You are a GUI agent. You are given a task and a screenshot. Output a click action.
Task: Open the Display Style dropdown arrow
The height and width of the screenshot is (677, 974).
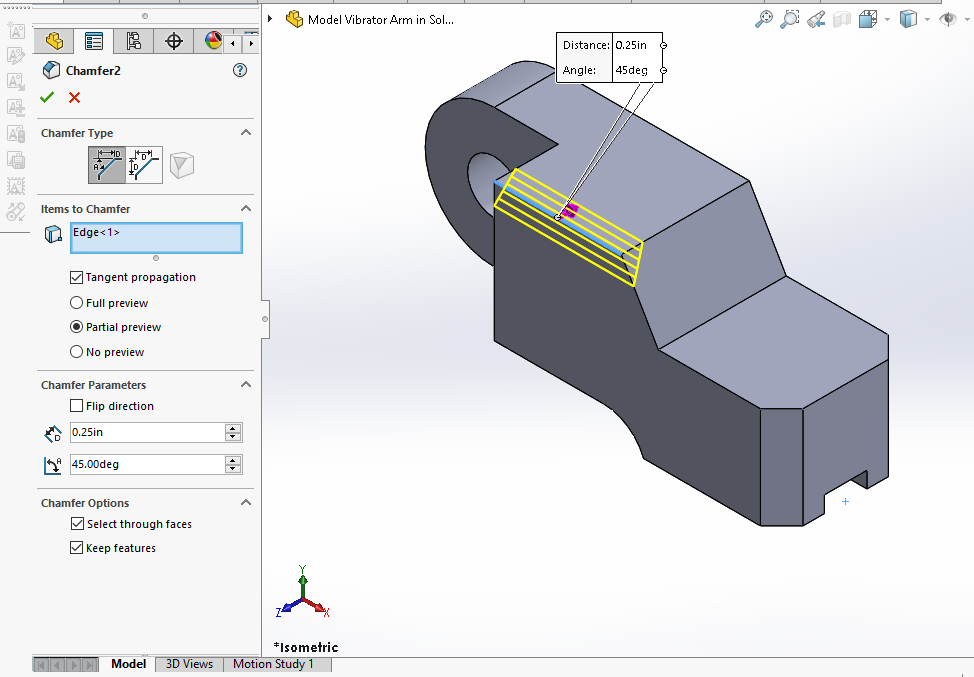click(x=927, y=19)
